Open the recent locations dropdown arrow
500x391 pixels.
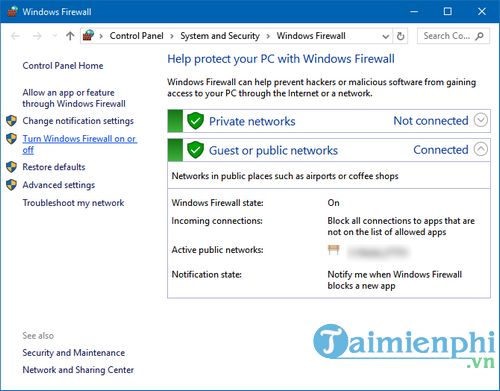[55, 36]
